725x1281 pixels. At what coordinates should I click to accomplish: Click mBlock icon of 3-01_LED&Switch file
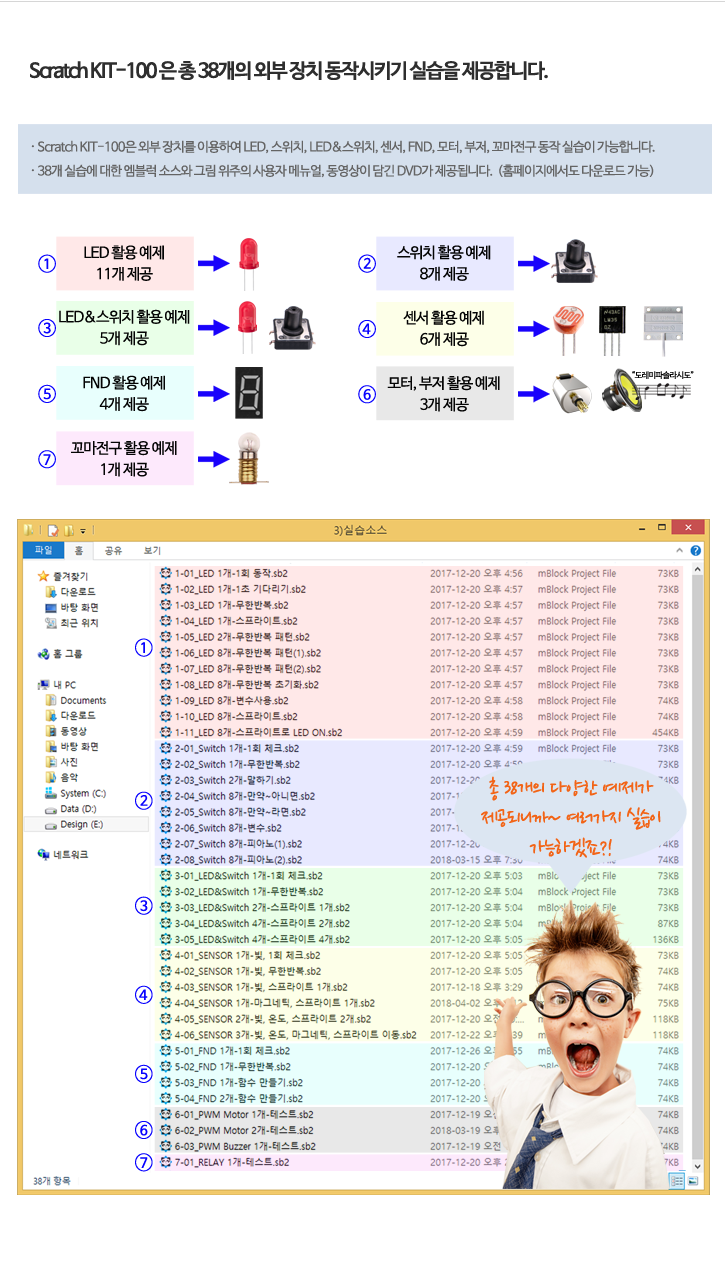165,876
